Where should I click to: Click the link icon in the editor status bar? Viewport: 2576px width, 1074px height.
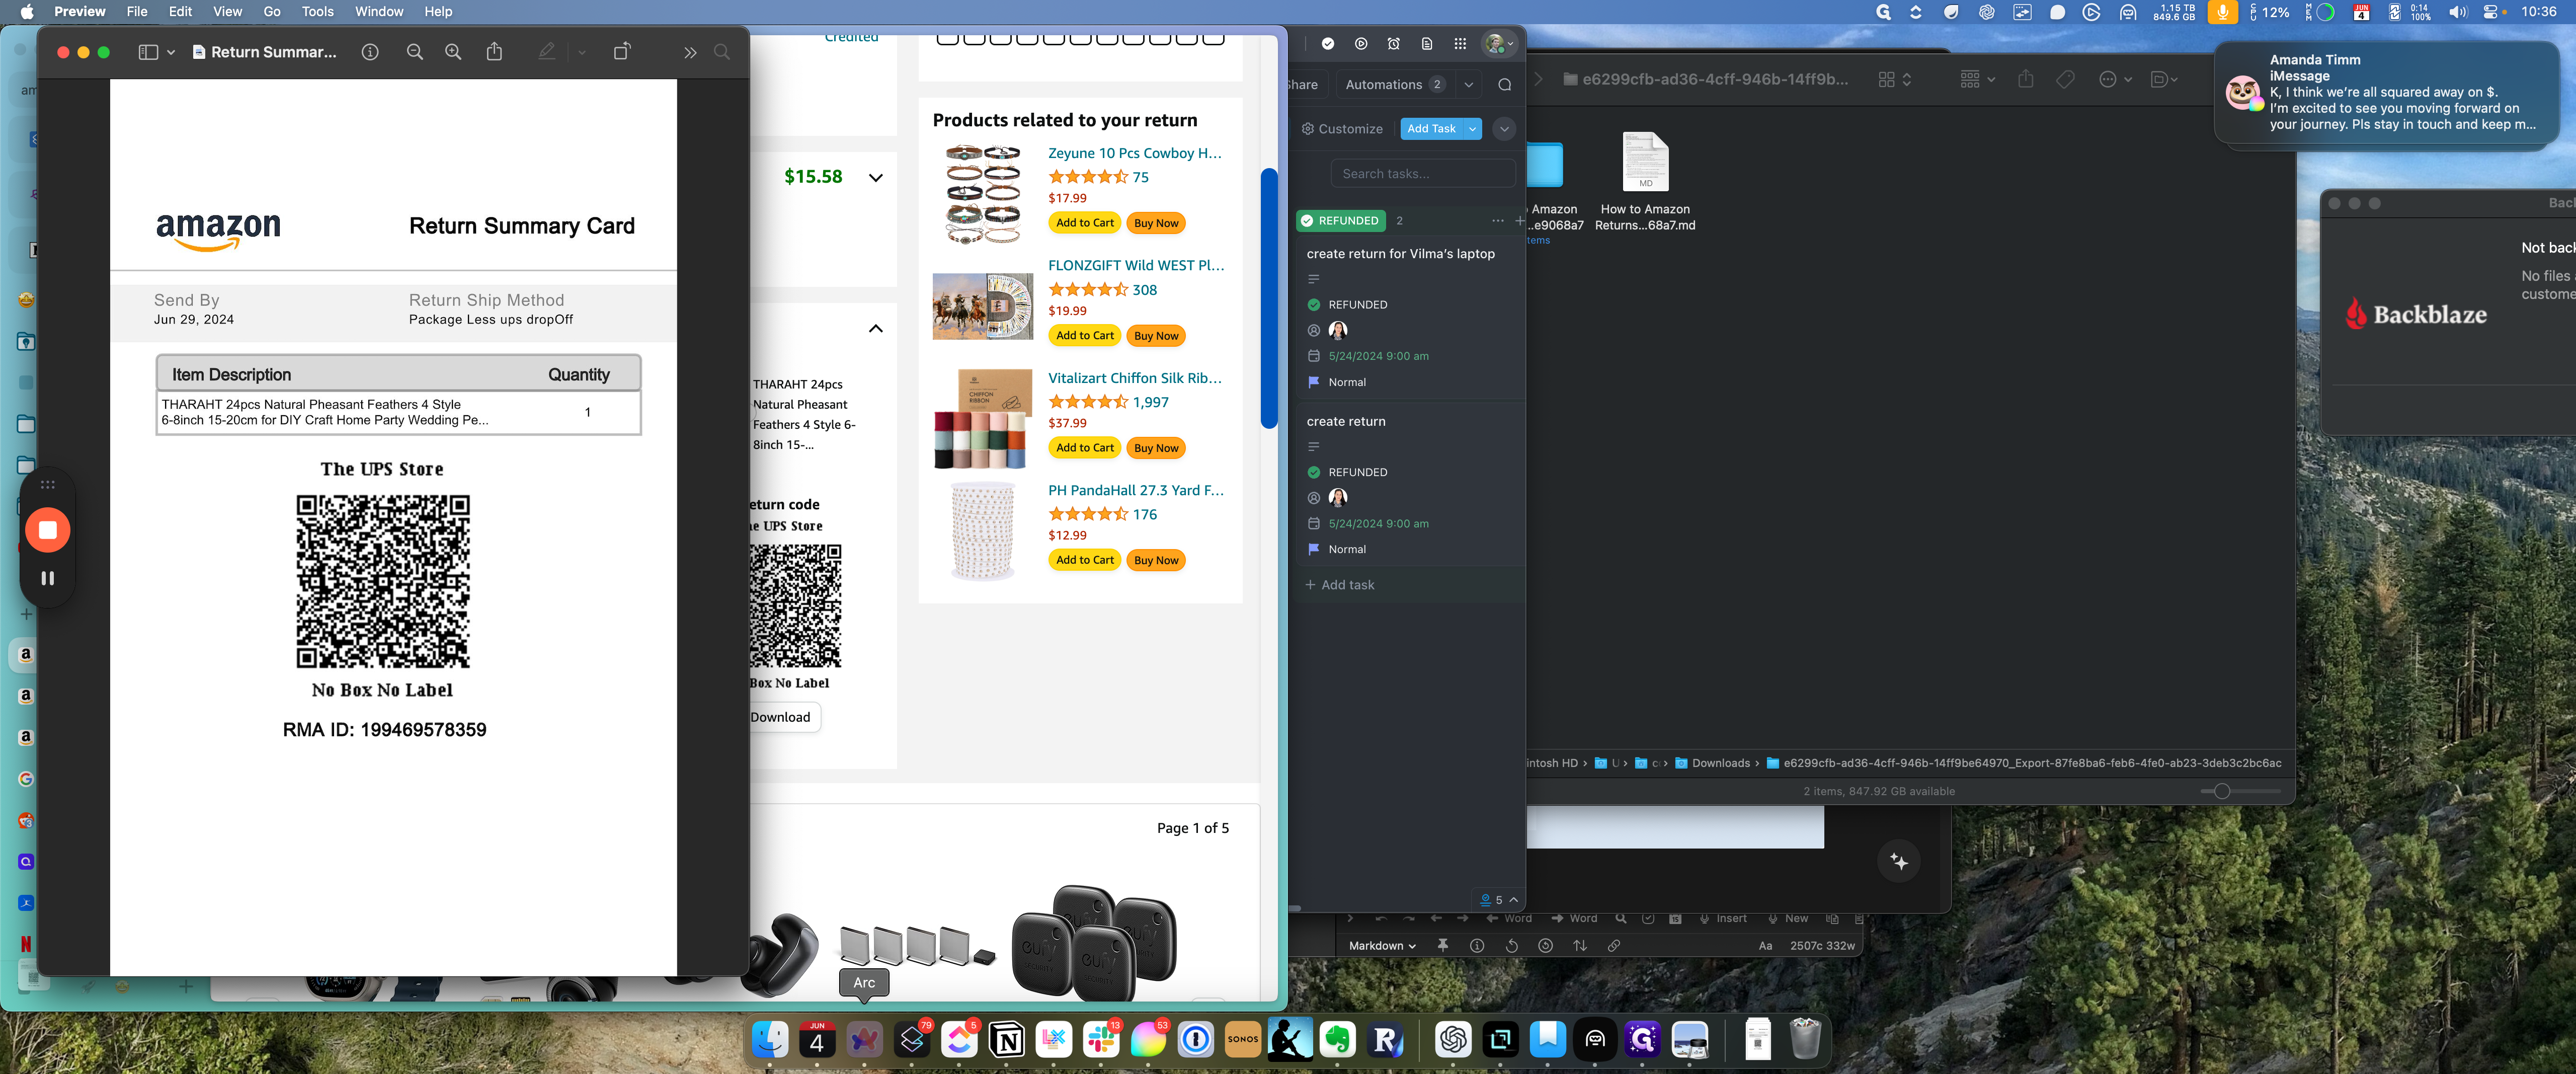1614,946
